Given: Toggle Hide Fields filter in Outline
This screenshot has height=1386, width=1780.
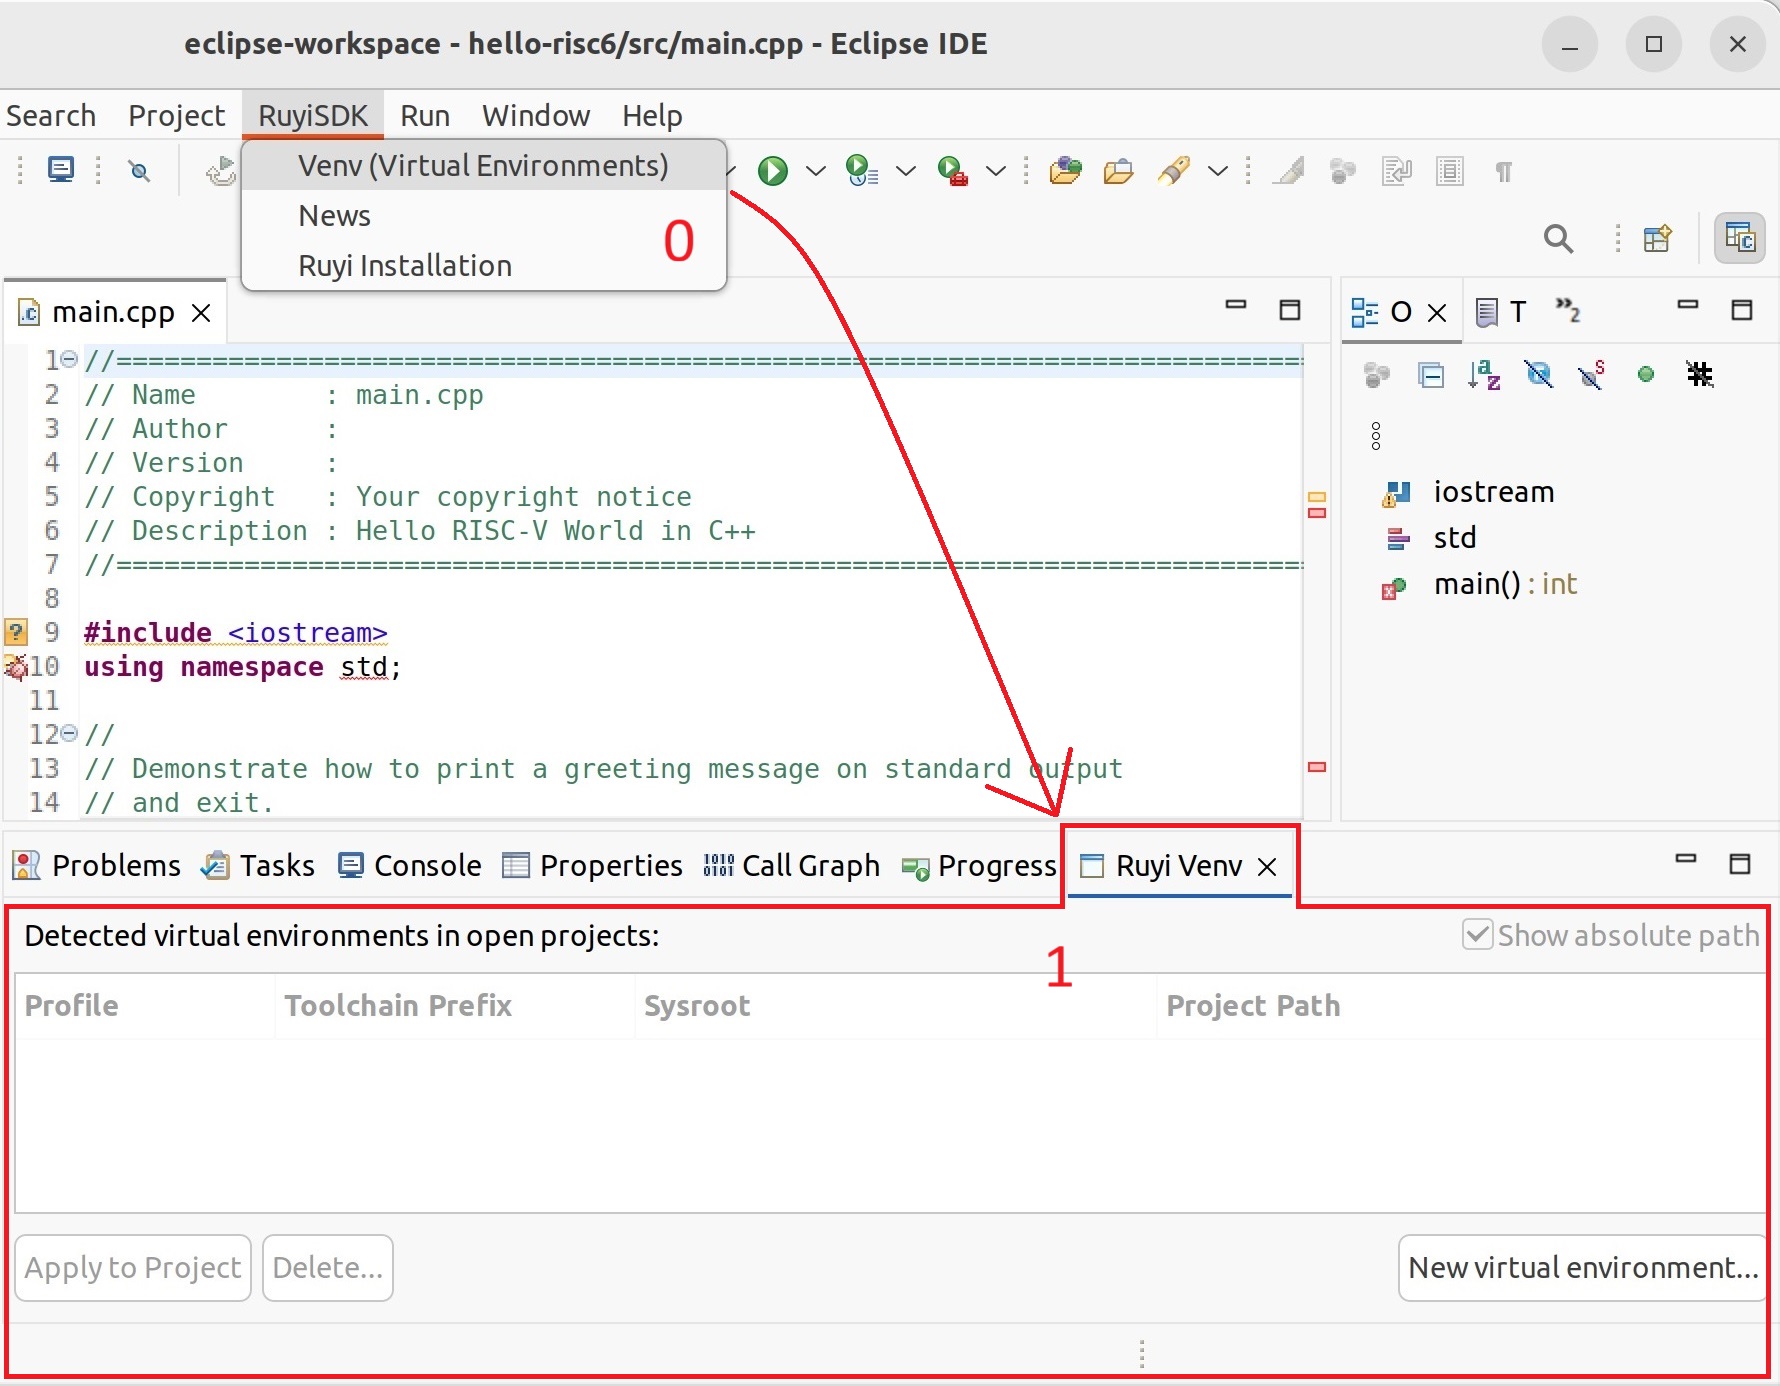Looking at the screenshot, I should (x=1538, y=375).
